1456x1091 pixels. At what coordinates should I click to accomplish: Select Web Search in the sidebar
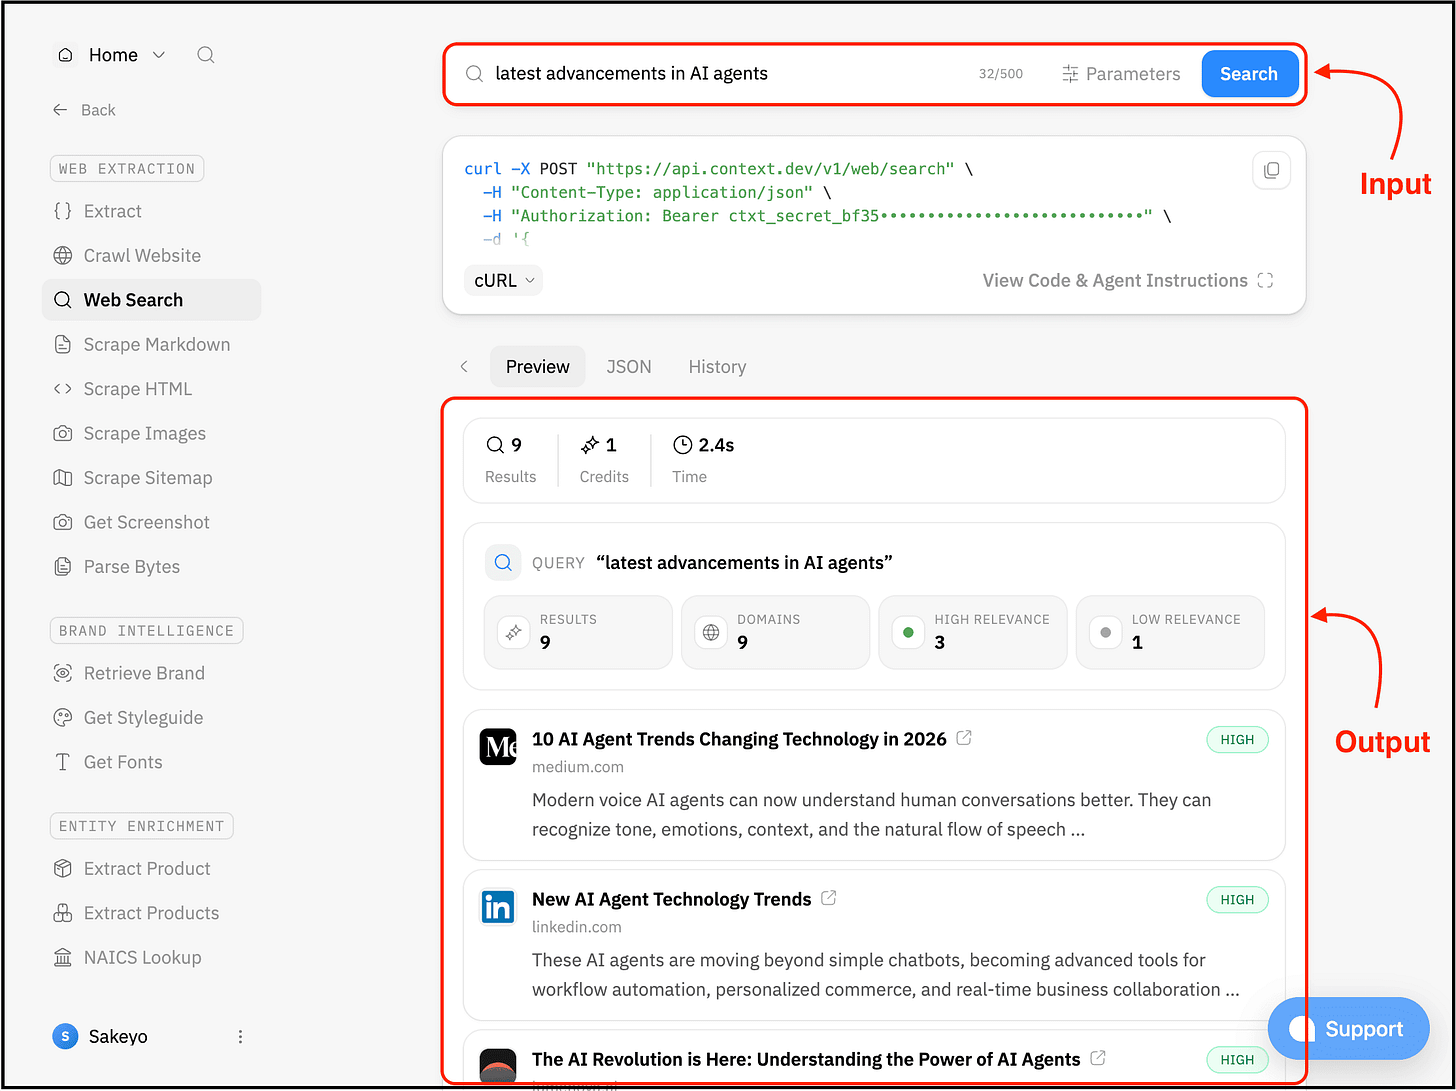pos(151,300)
